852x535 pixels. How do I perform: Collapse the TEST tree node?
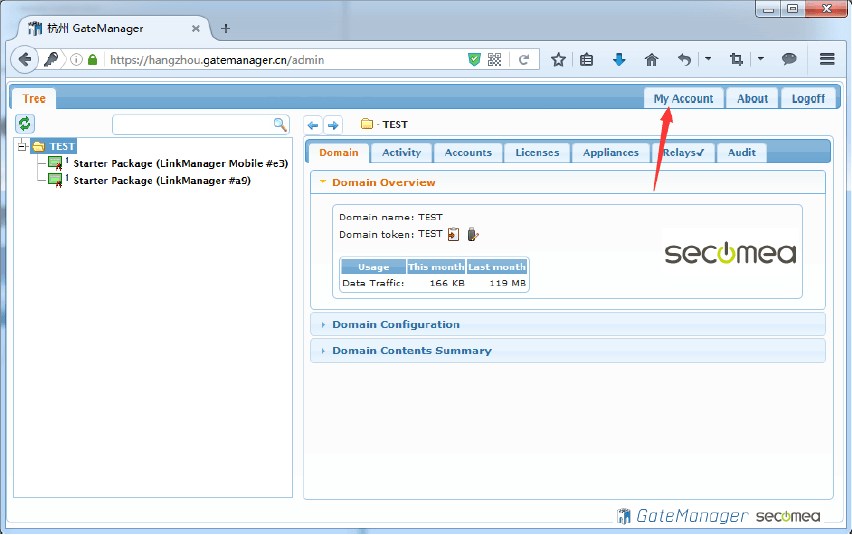[22, 146]
